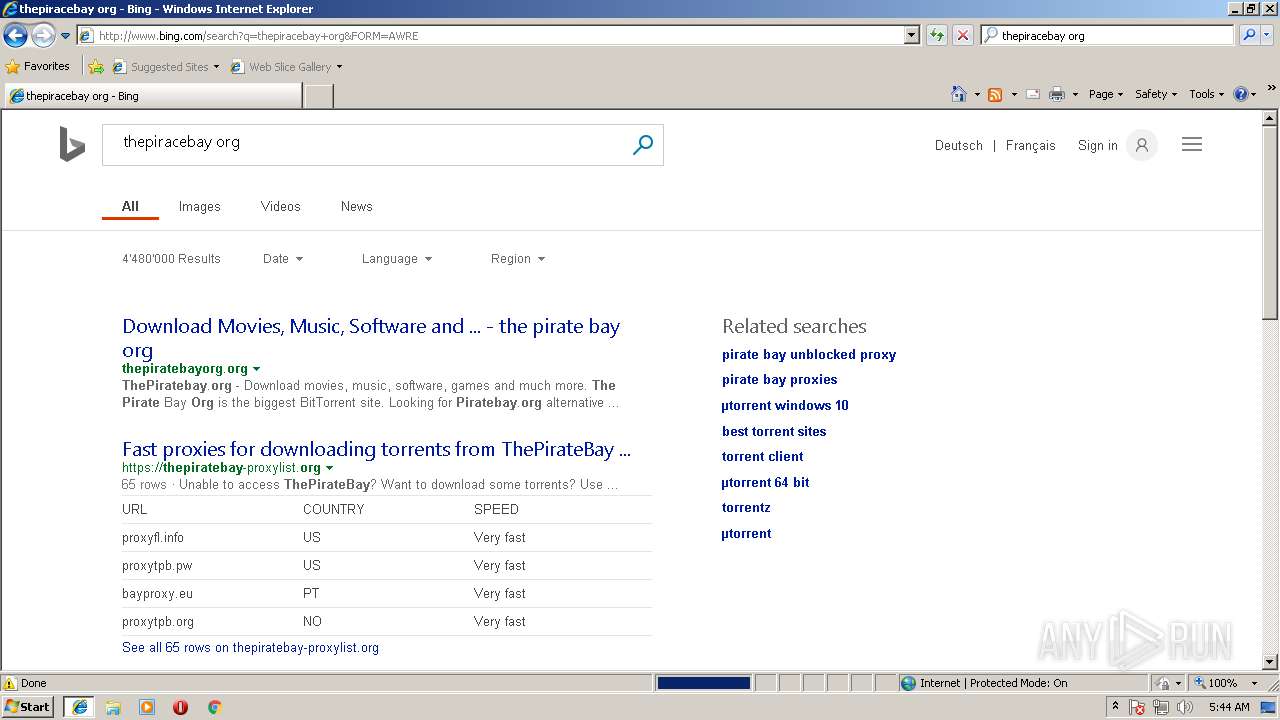The height and width of the screenshot is (720, 1280).
Task: Open 'Download Movies, Music, Software' result
Action: click(x=371, y=338)
